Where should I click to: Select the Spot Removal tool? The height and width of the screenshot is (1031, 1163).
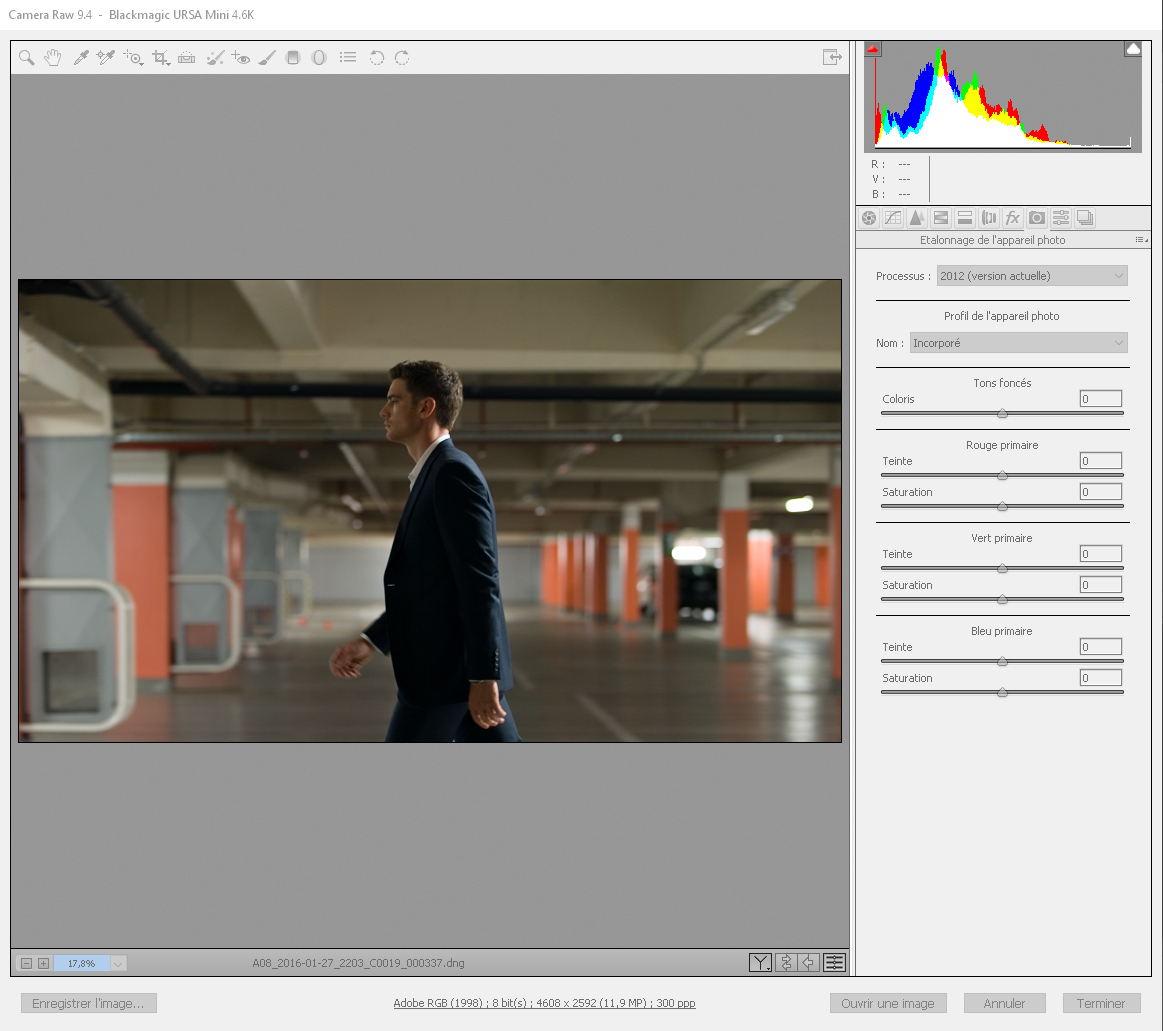pos(215,58)
